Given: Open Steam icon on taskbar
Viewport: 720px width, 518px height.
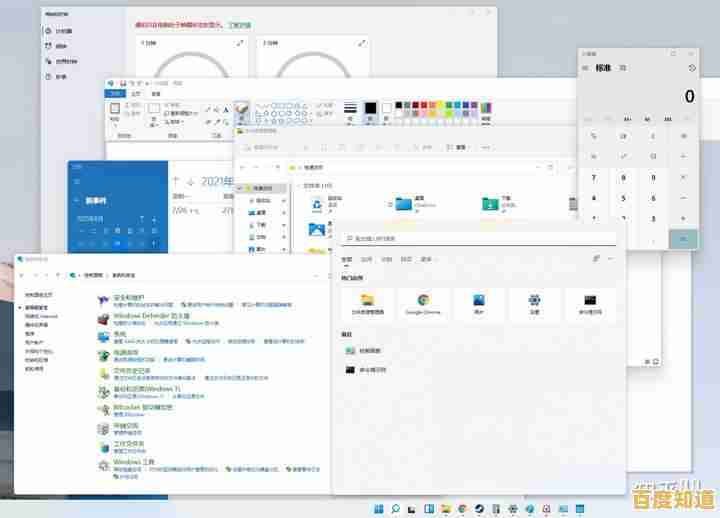Looking at the screenshot, I should [x=479, y=508].
